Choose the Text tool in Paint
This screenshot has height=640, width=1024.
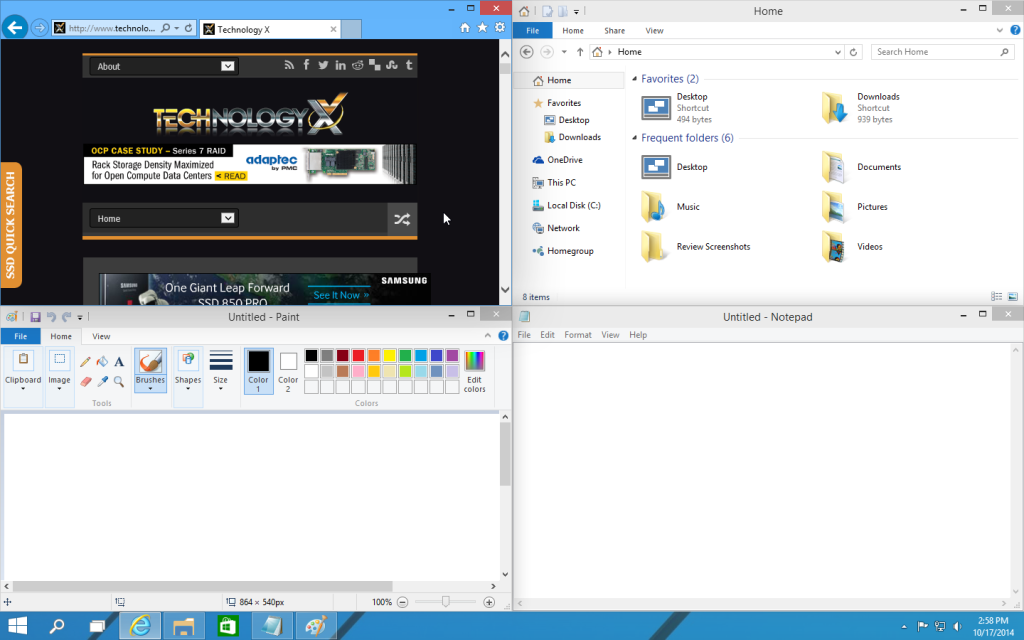(119, 362)
